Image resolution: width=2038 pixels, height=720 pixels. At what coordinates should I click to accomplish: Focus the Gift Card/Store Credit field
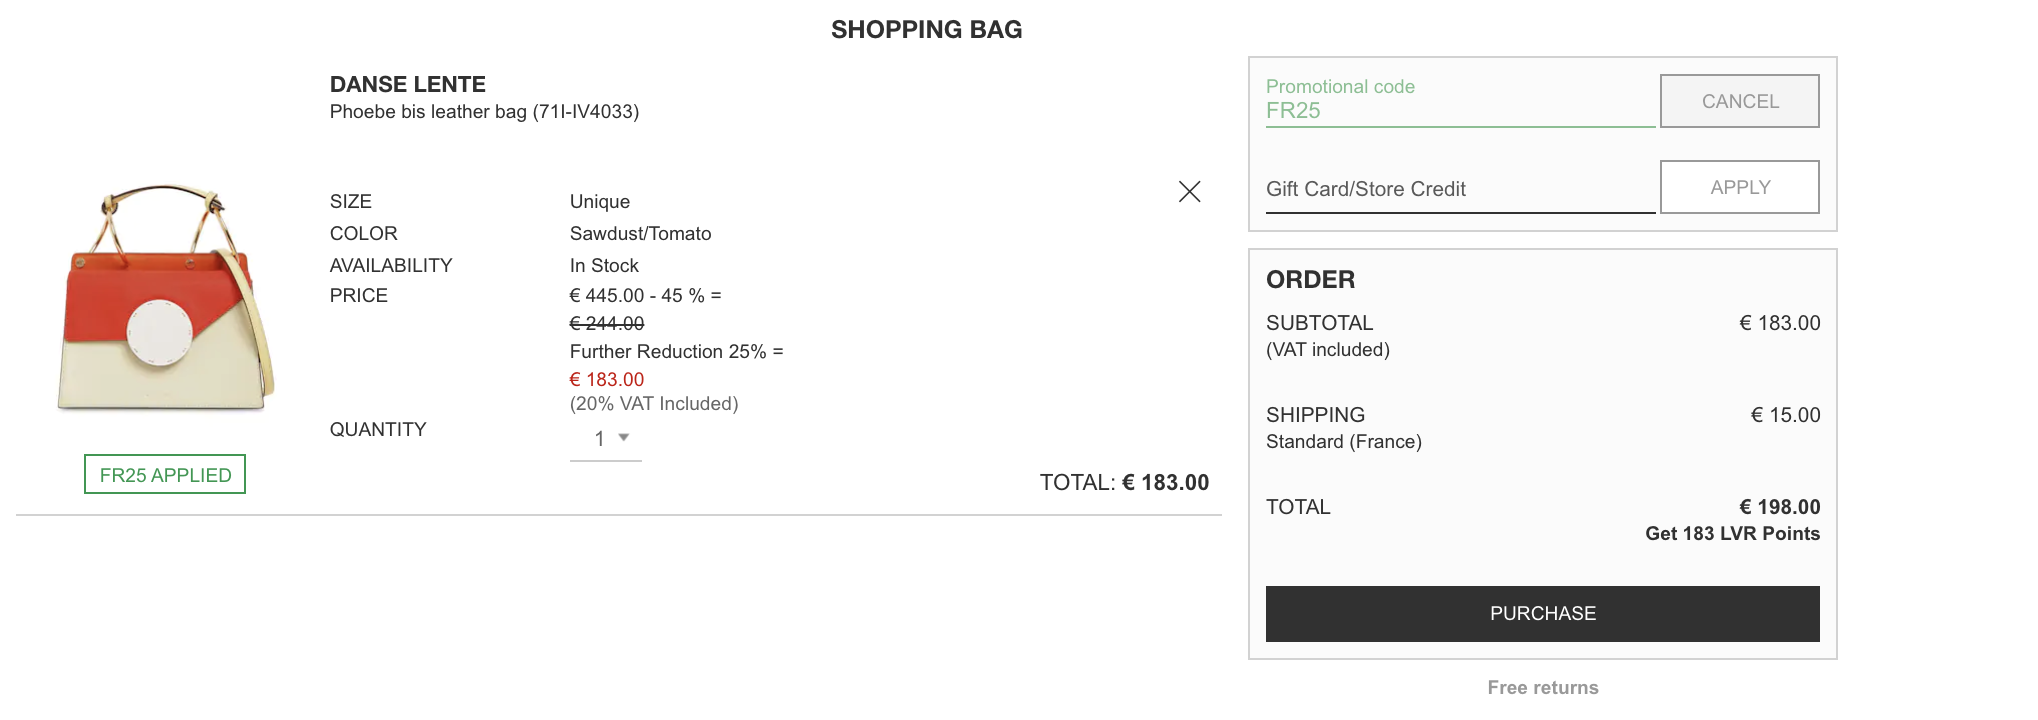click(1460, 189)
